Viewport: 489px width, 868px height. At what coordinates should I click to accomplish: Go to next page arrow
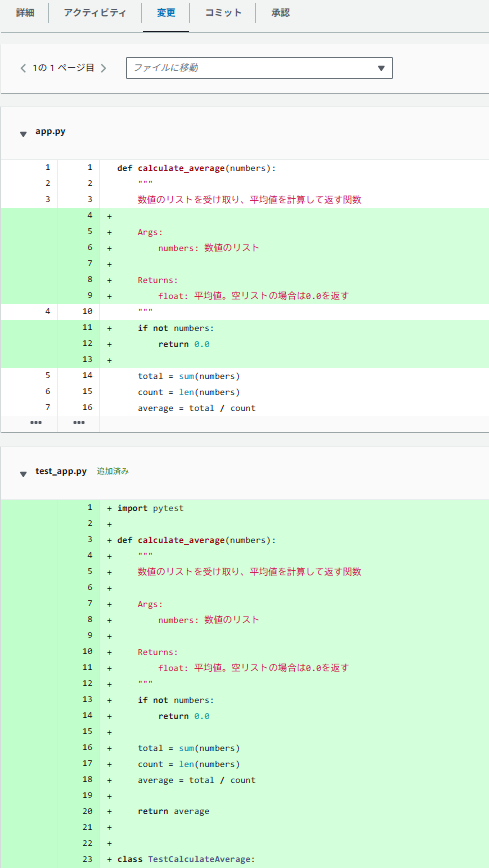104,68
